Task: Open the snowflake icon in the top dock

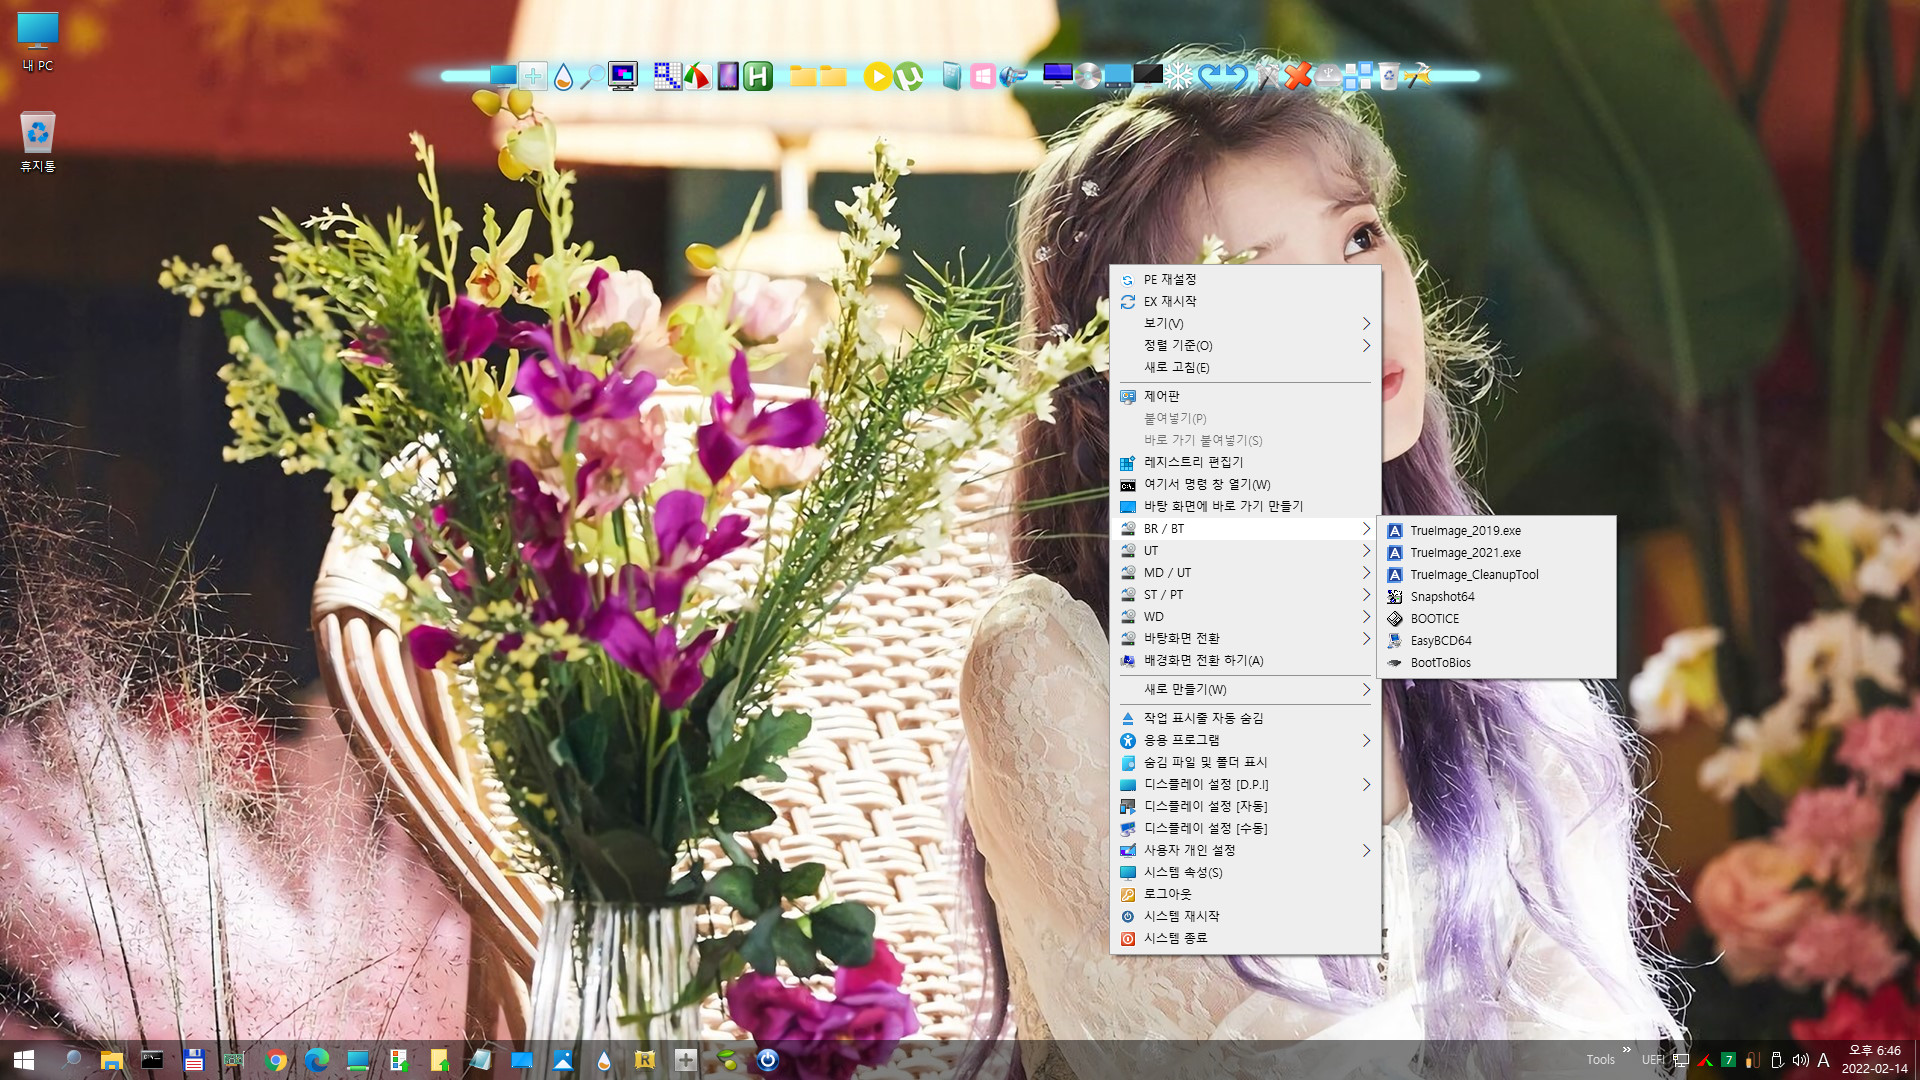Action: coord(1179,76)
